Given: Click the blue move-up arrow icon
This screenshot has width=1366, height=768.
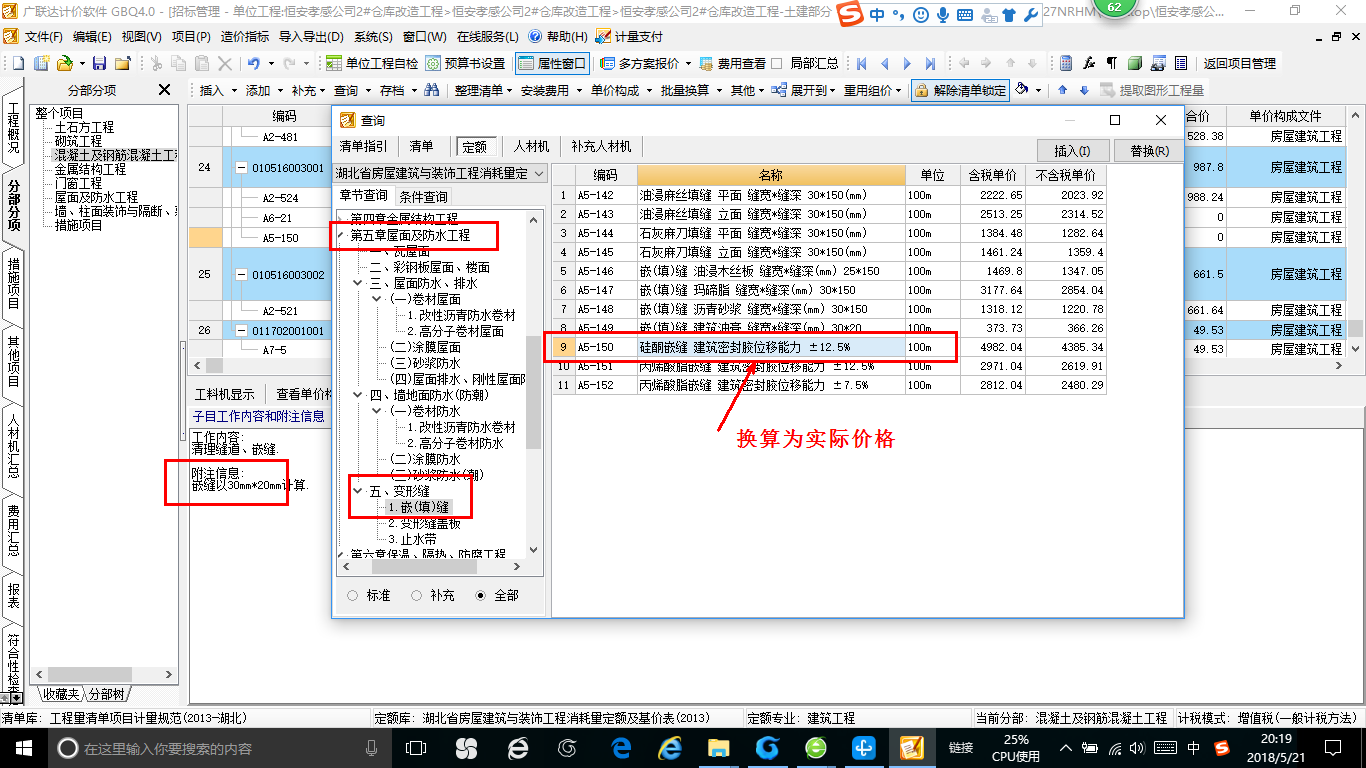Looking at the screenshot, I should [1062, 90].
